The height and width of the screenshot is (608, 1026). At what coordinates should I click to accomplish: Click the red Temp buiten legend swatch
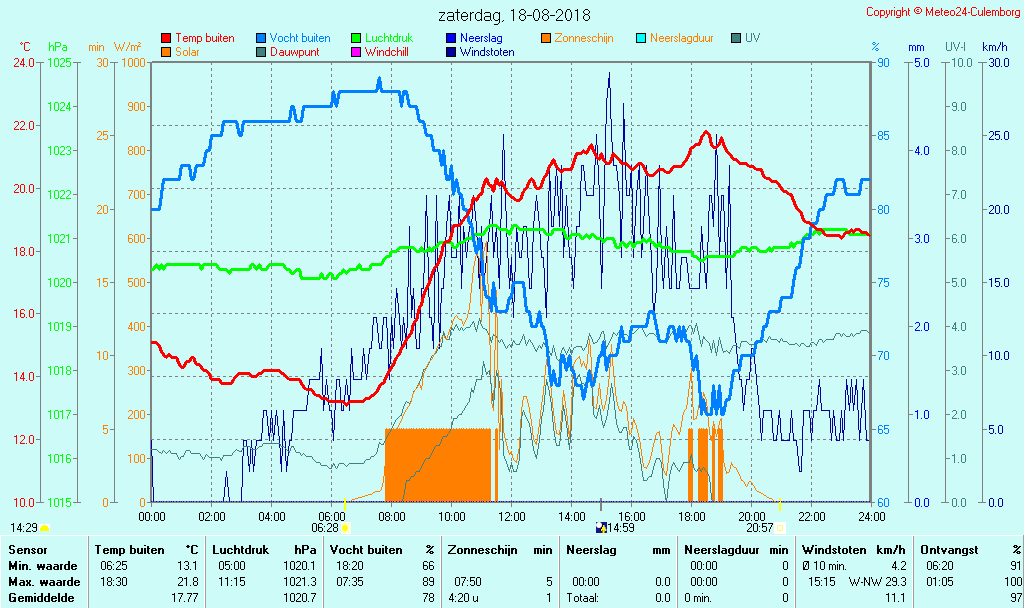coord(166,39)
